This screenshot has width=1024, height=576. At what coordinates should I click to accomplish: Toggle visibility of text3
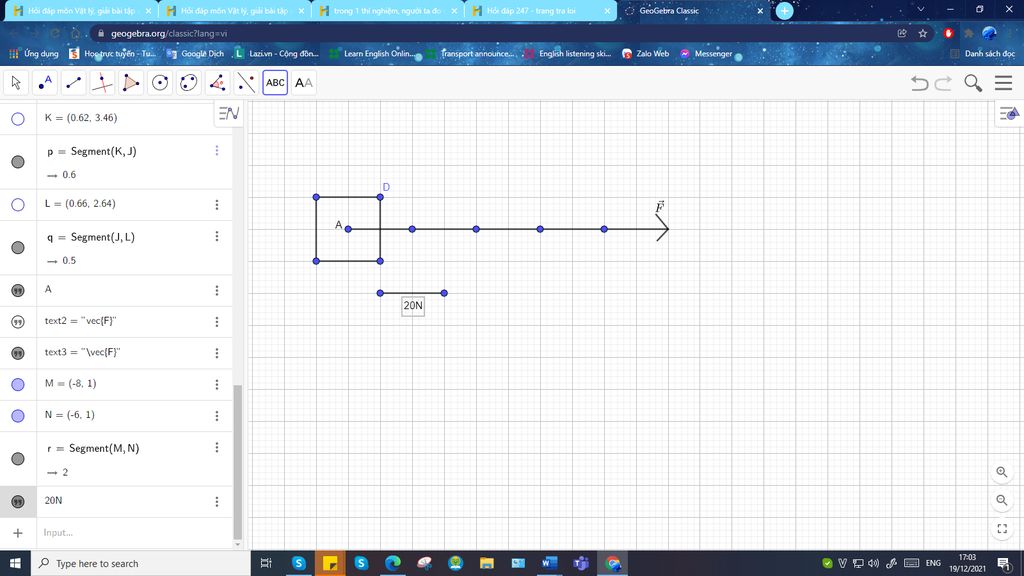click(x=18, y=353)
